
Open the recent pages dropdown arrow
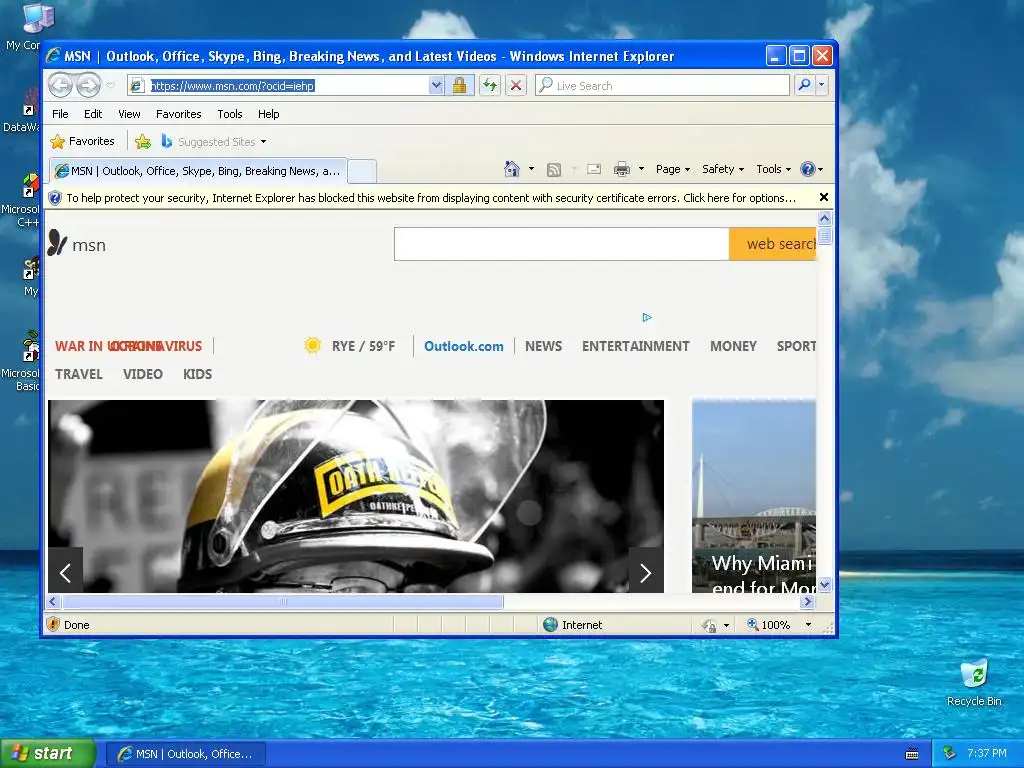pos(110,86)
